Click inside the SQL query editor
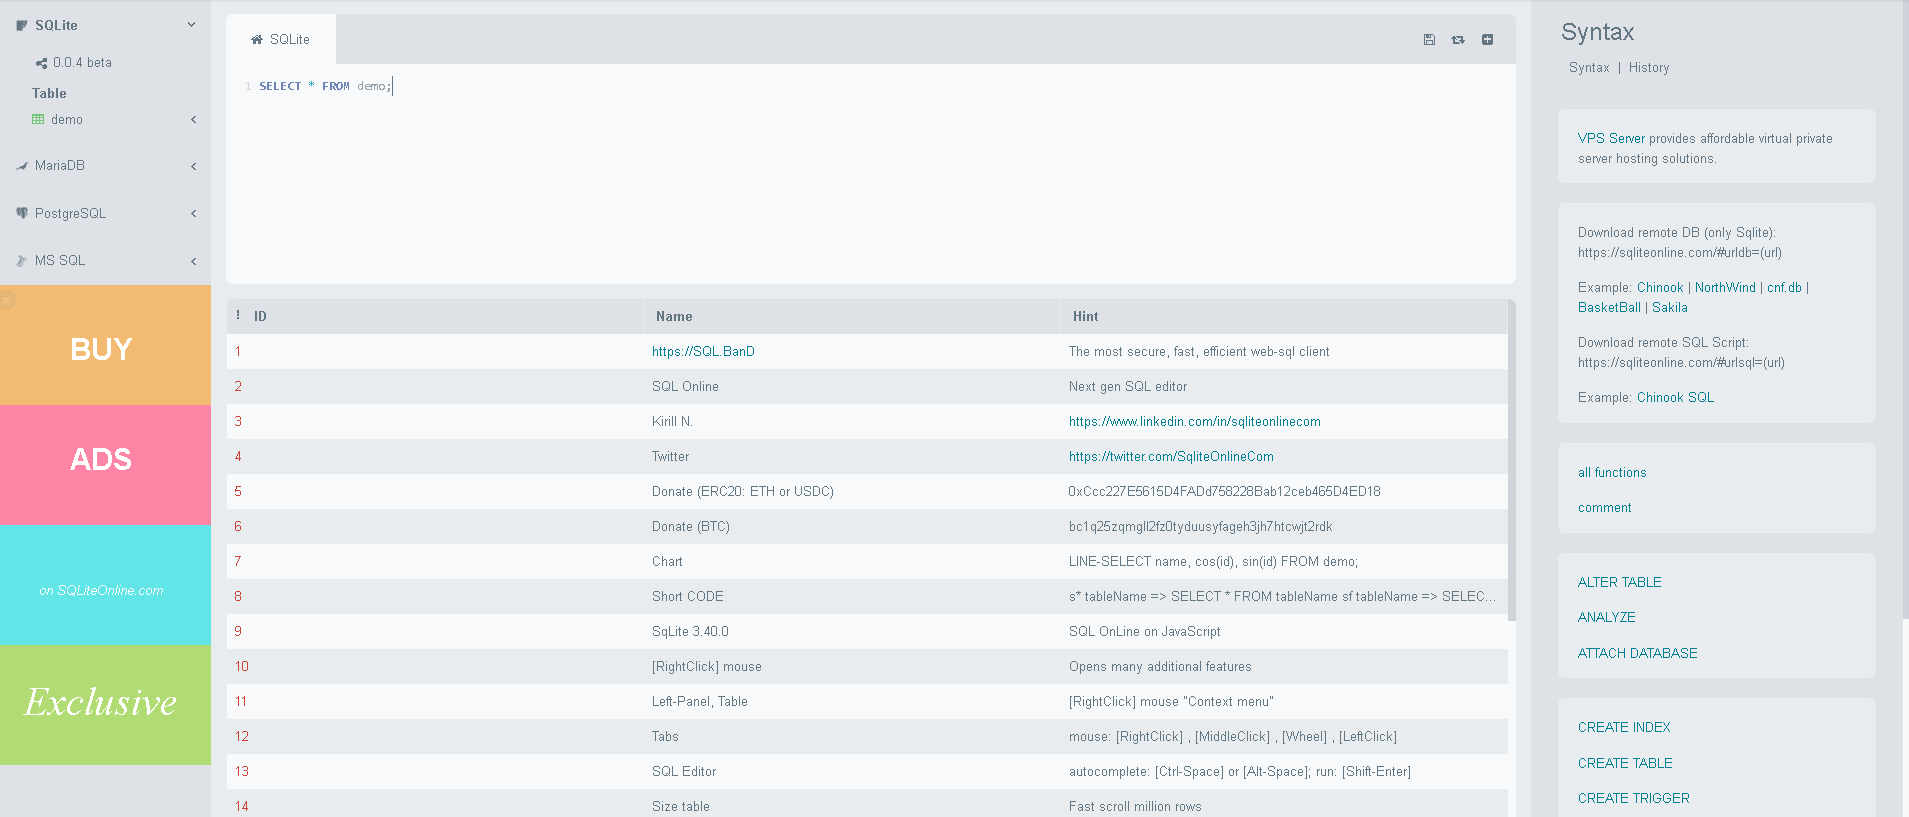Screen dimensions: 1909x817 coord(870,175)
